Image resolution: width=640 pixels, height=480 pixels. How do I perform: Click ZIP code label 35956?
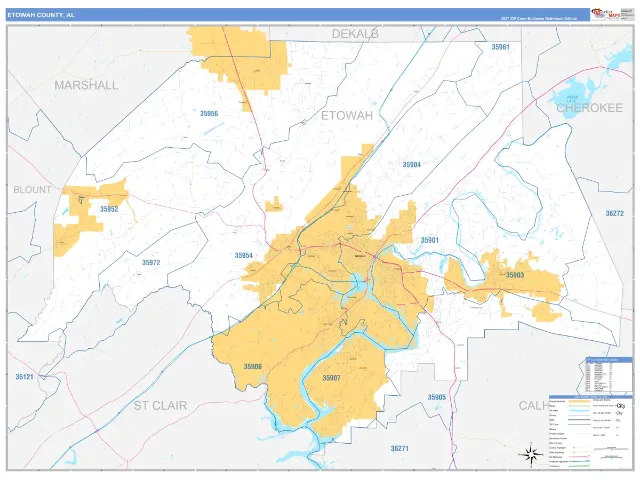(x=209, y=113)
